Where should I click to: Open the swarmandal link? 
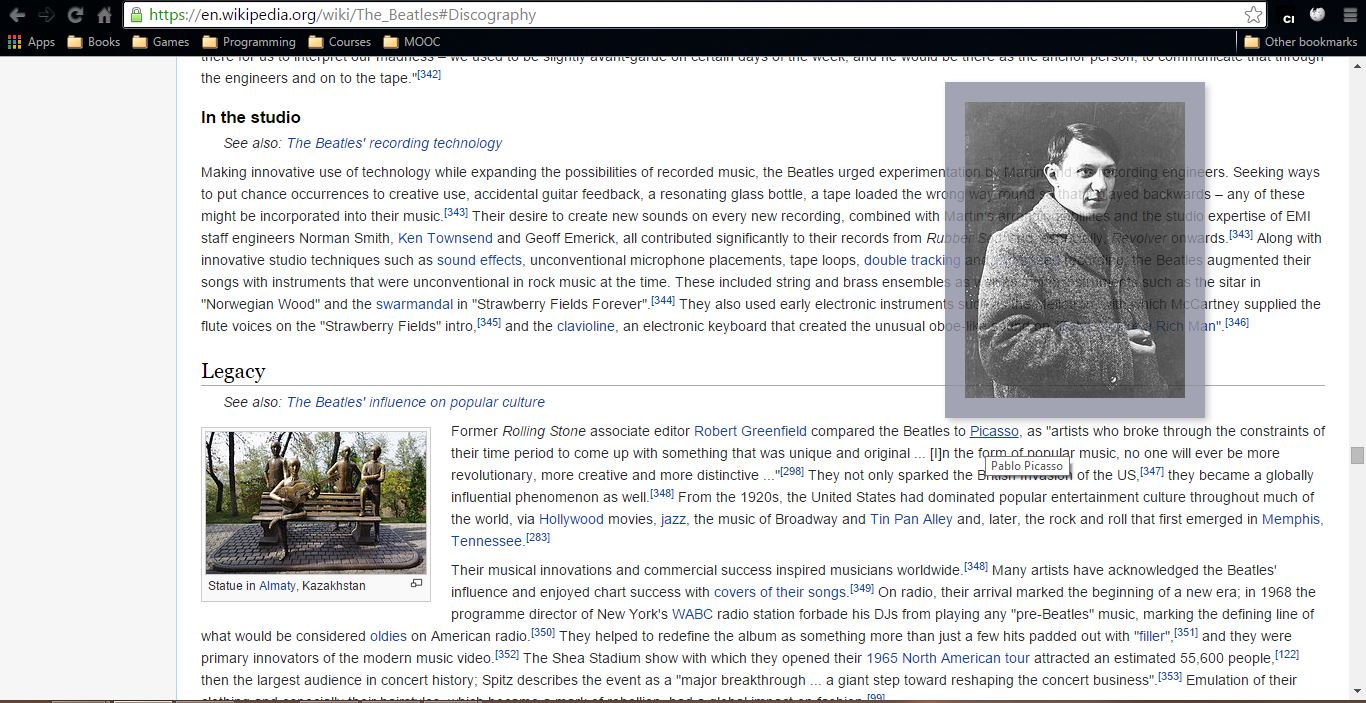(414, 304)
